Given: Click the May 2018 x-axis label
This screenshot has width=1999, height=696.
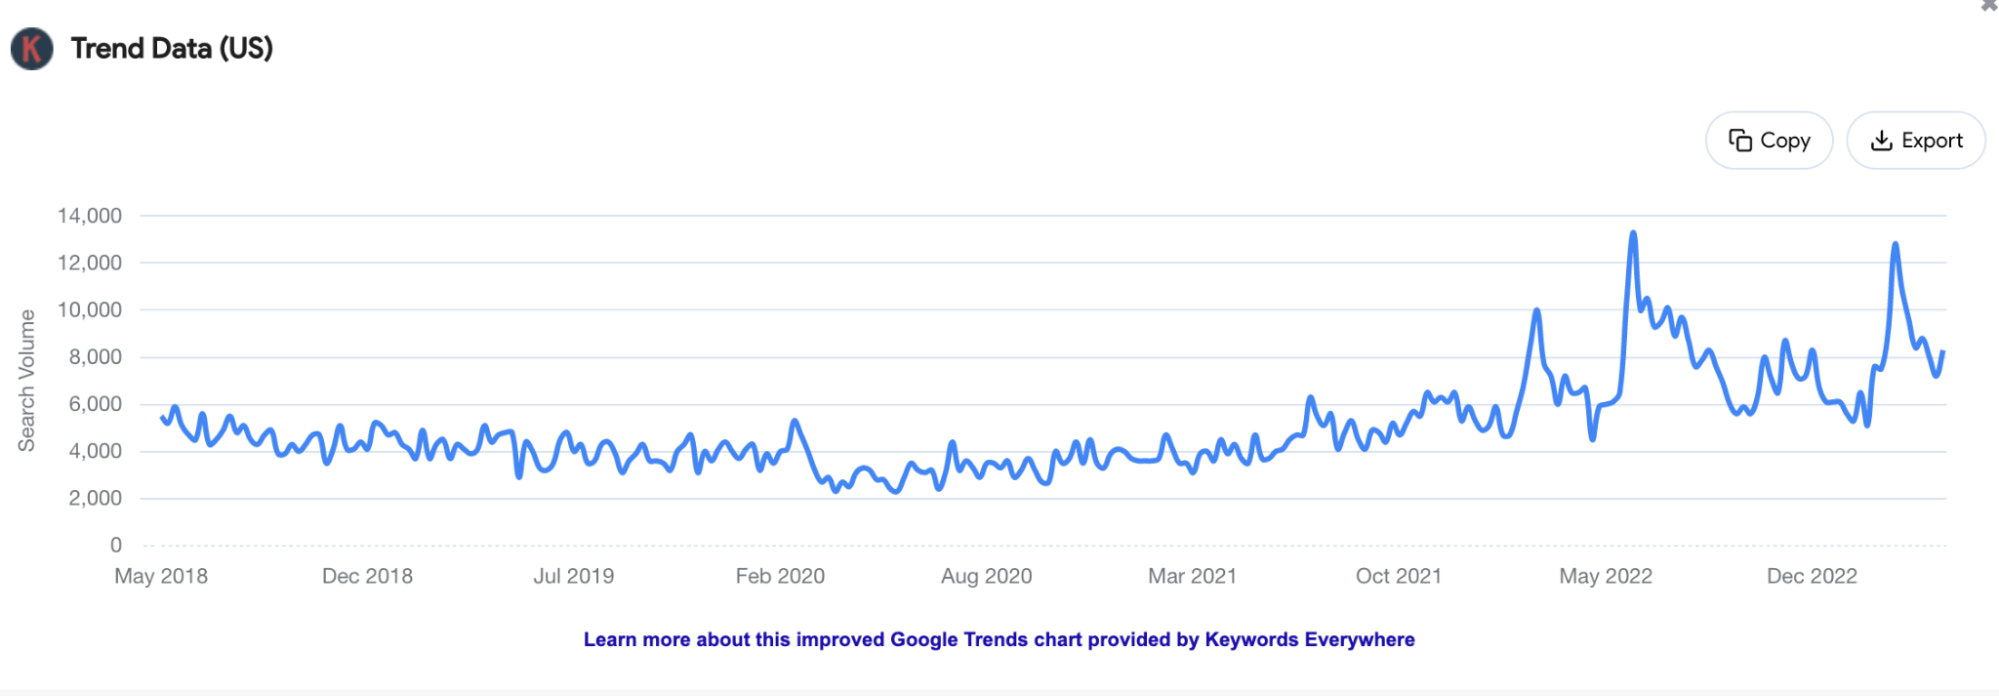Looking at the screenshot, I should [161, 576].
